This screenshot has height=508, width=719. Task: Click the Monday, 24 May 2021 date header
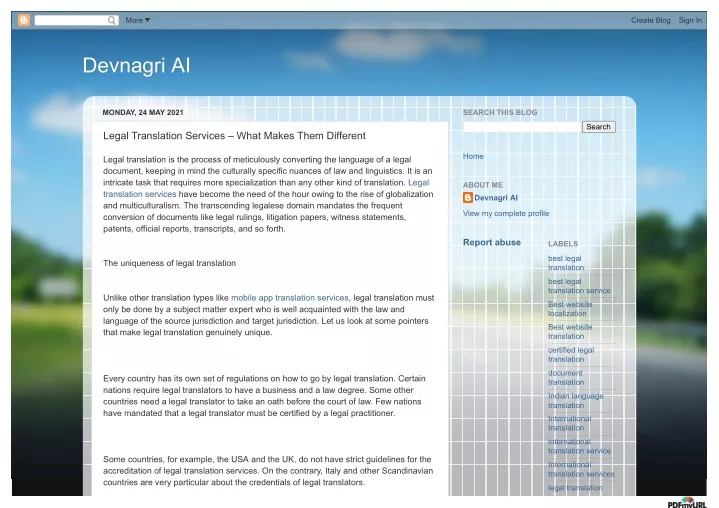tap(143, 112)
